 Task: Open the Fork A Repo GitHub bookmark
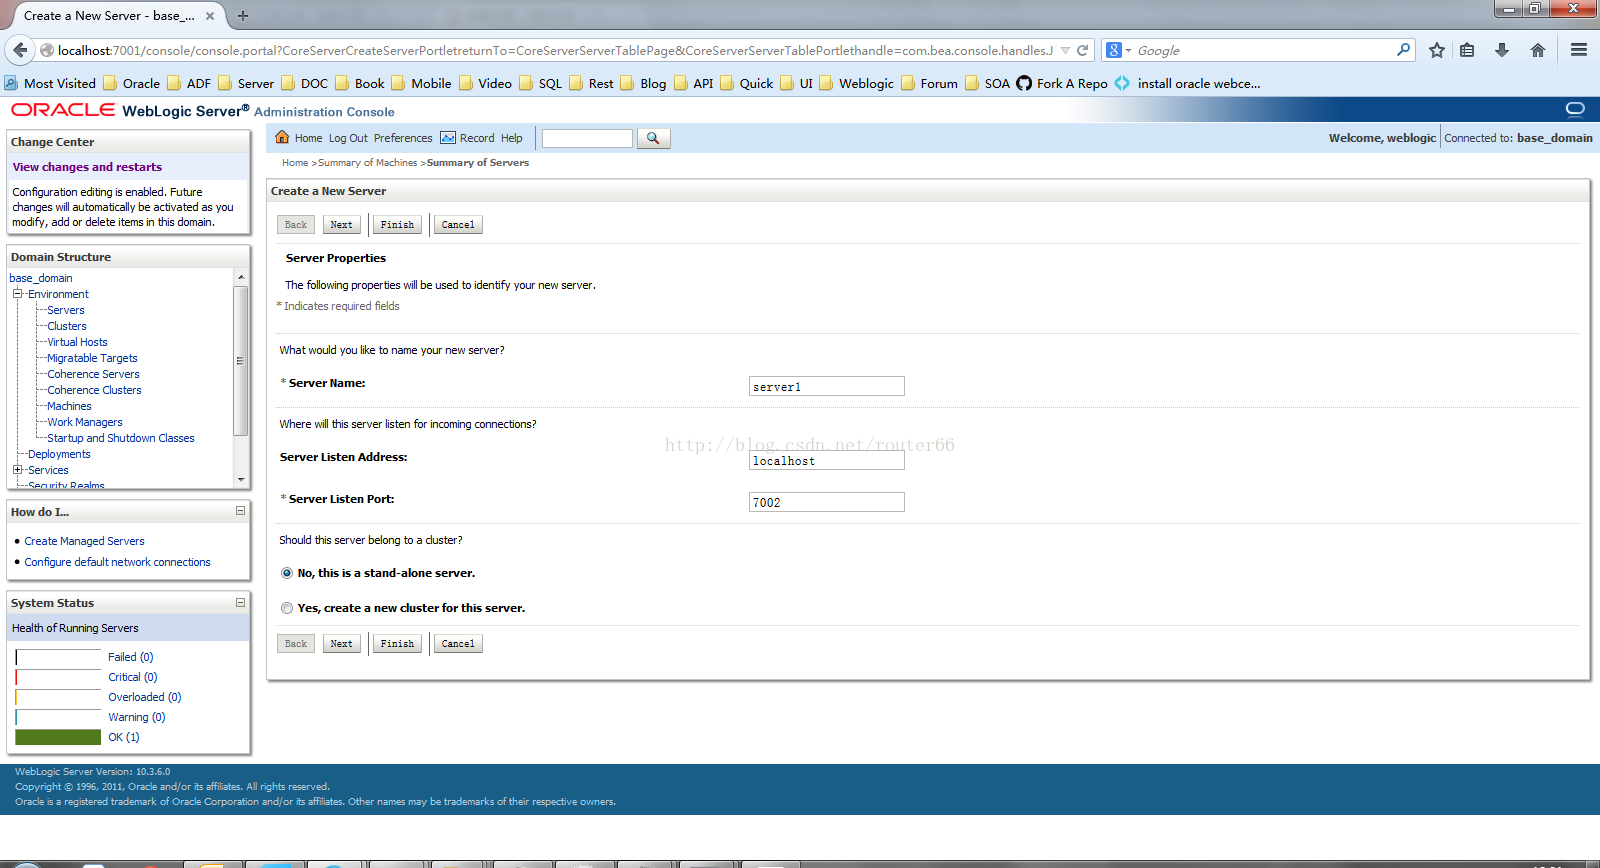1062,83
